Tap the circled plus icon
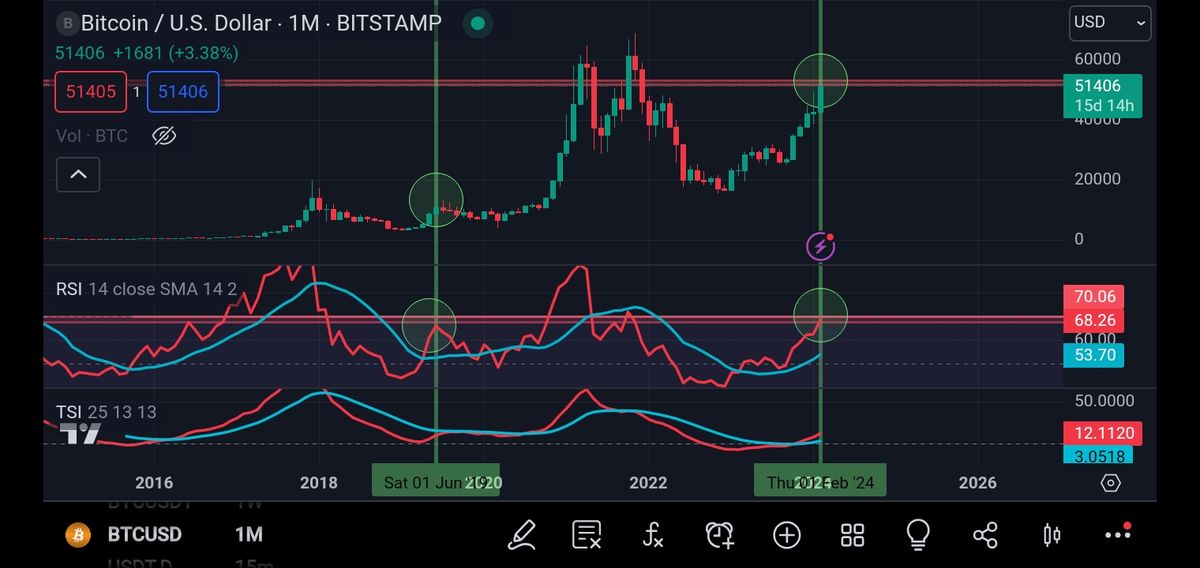 click(x=787, y=535)
